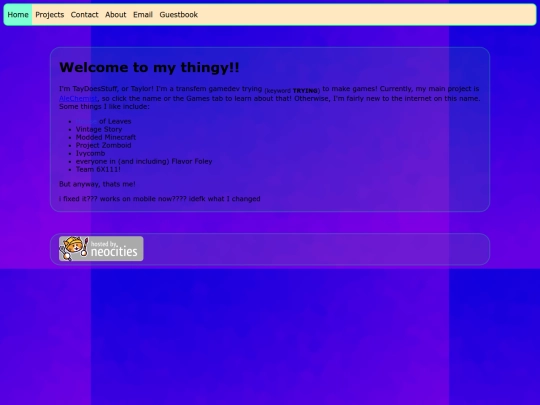Click the linked word before 'of Leaves'

(86, 121)
